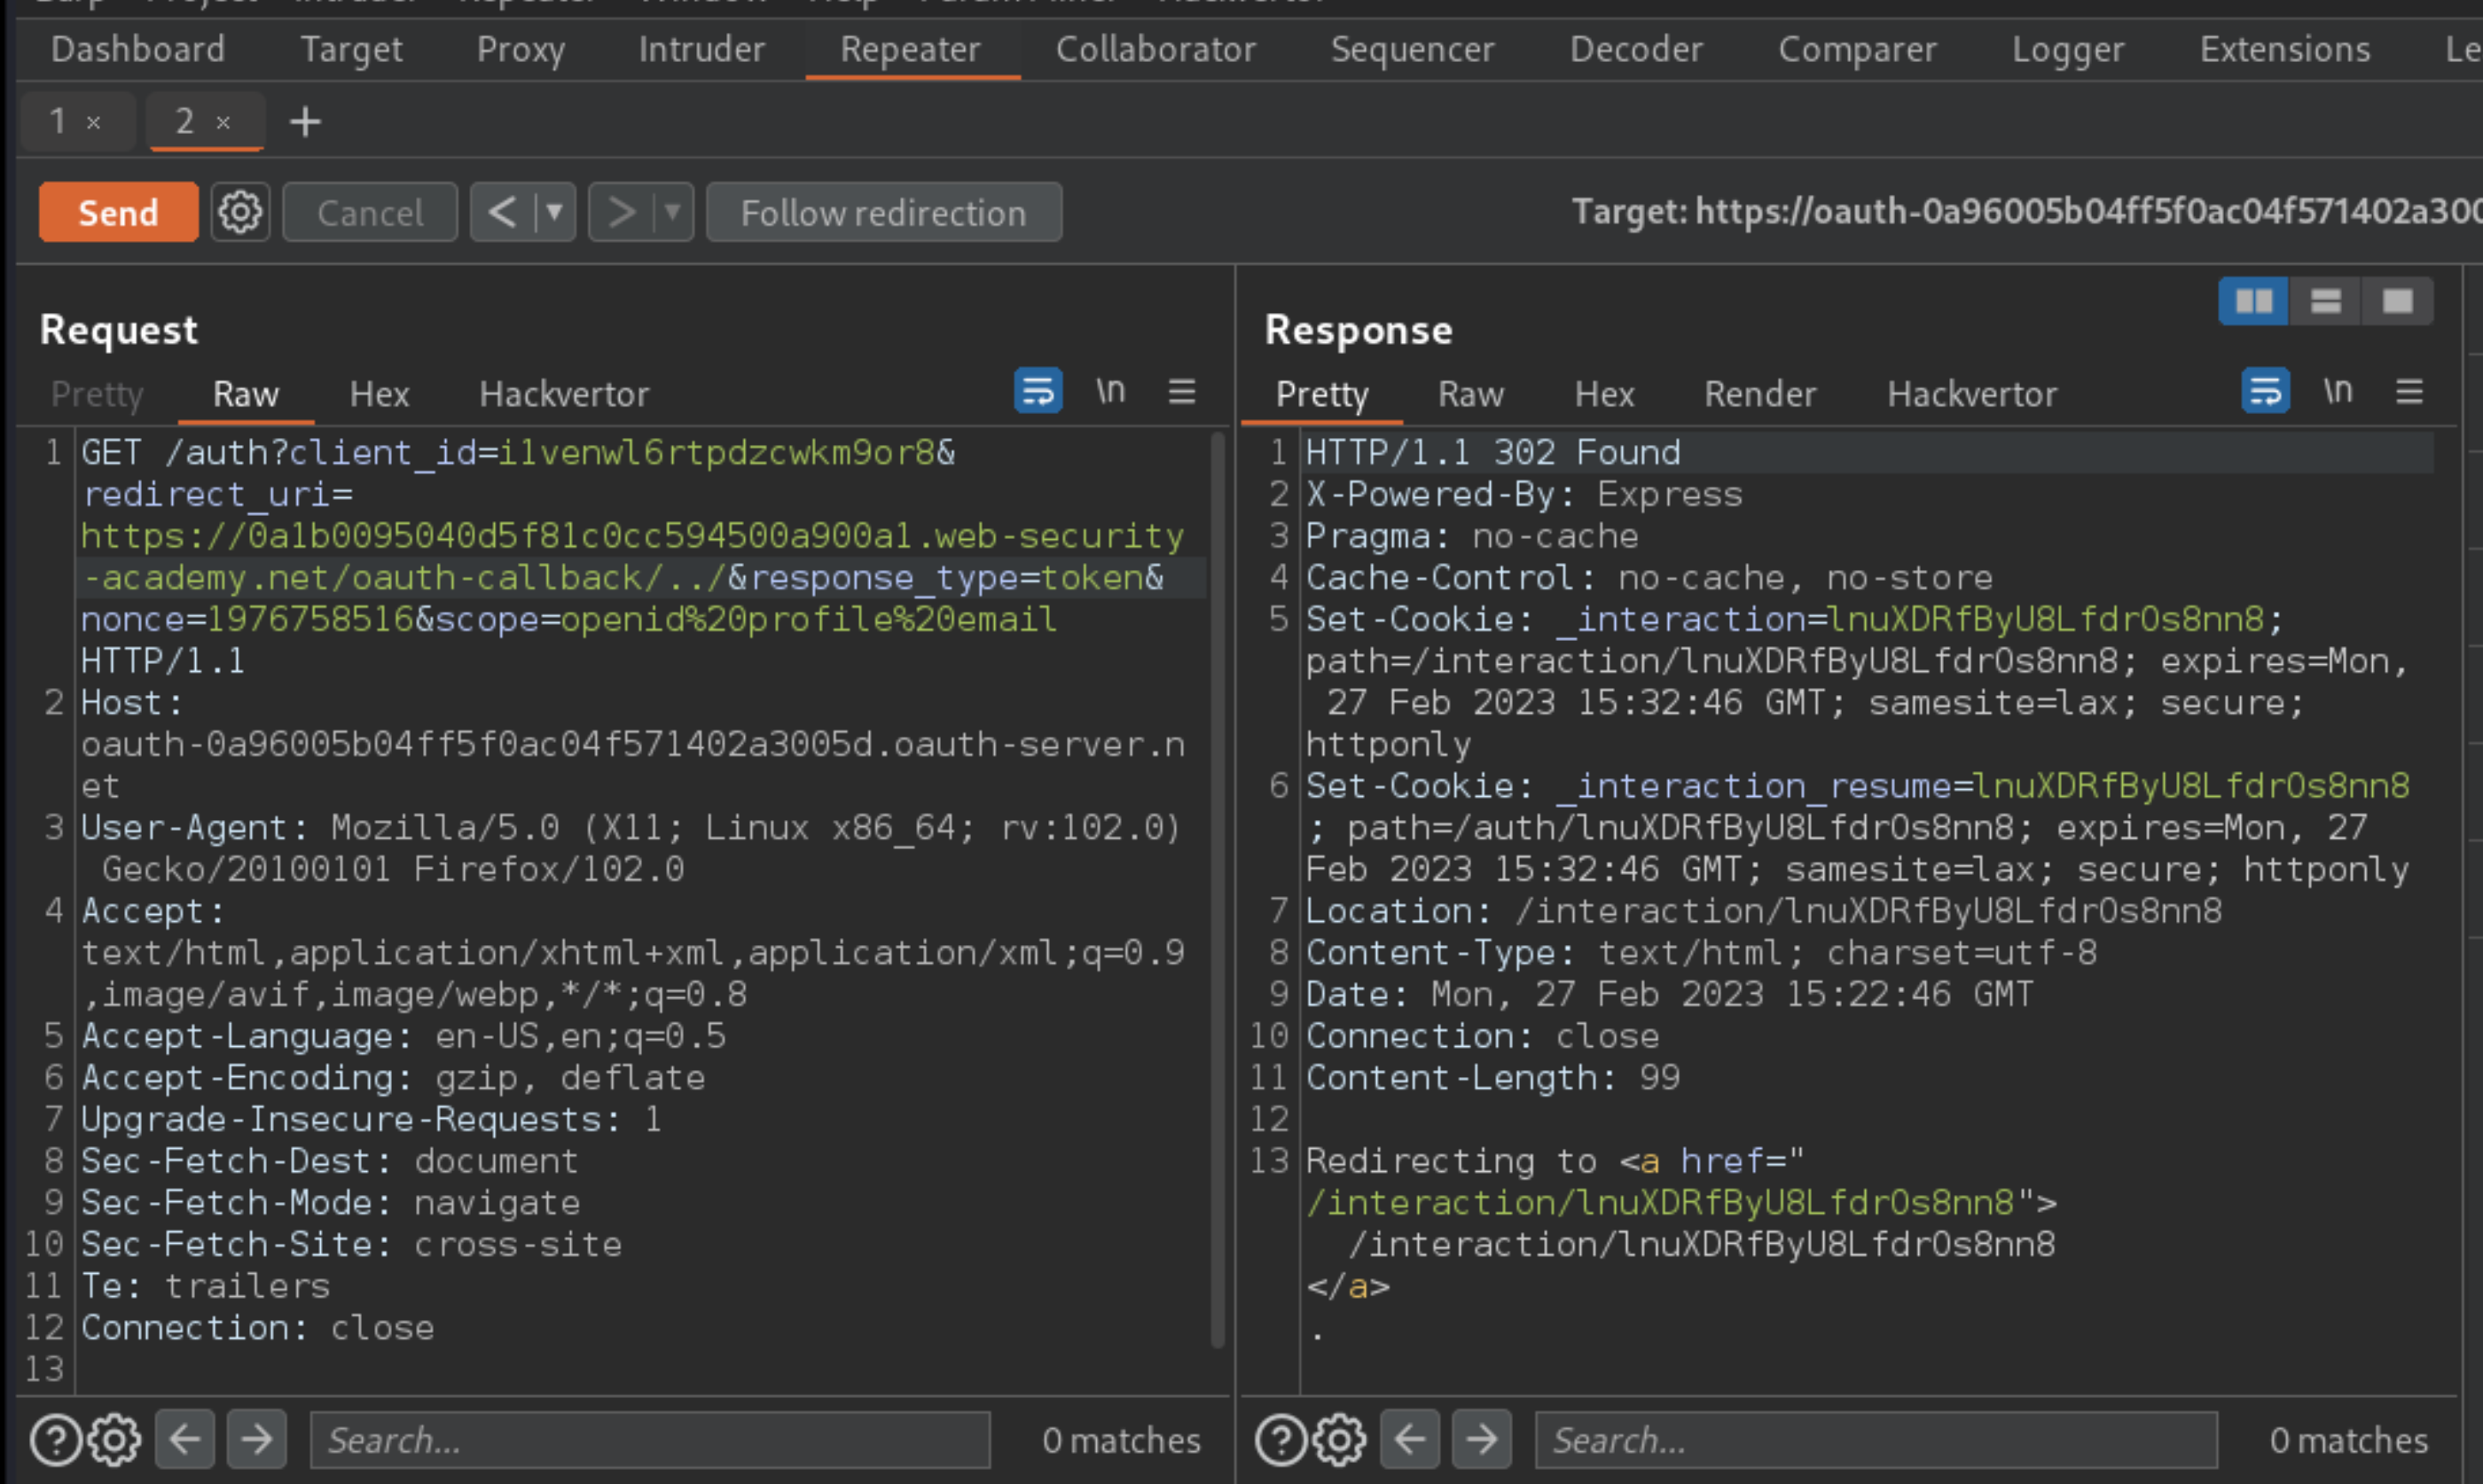Send the request

coord(118,212)
